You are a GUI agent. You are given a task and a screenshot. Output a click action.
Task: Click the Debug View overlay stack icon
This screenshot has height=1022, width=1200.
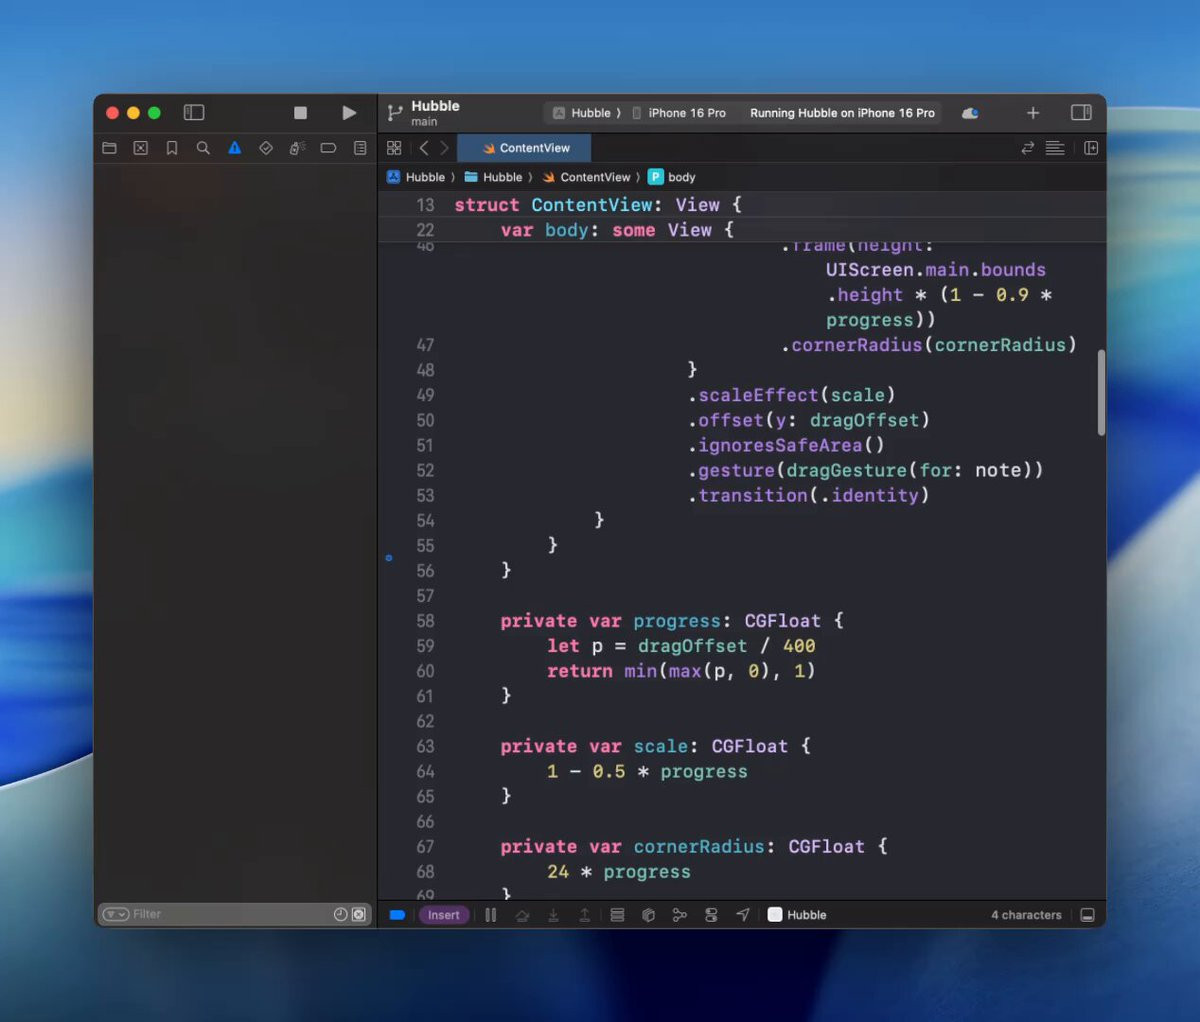click(x=617, y=915)
